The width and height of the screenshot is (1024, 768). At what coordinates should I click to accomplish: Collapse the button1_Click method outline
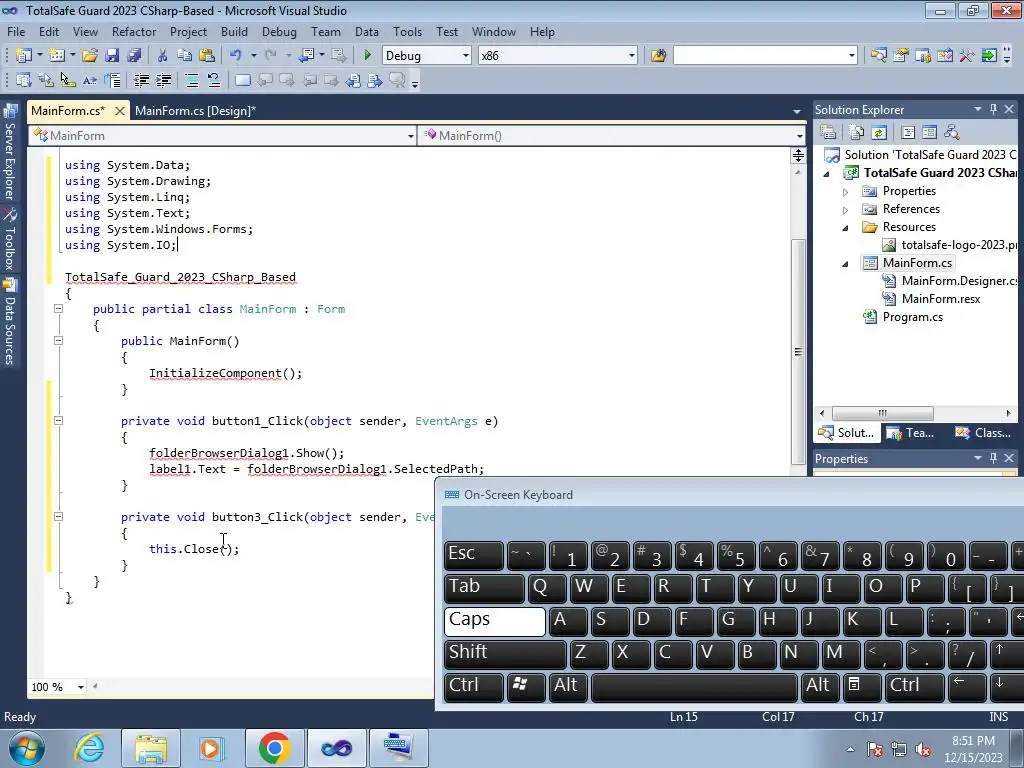[x=58, y=421]
